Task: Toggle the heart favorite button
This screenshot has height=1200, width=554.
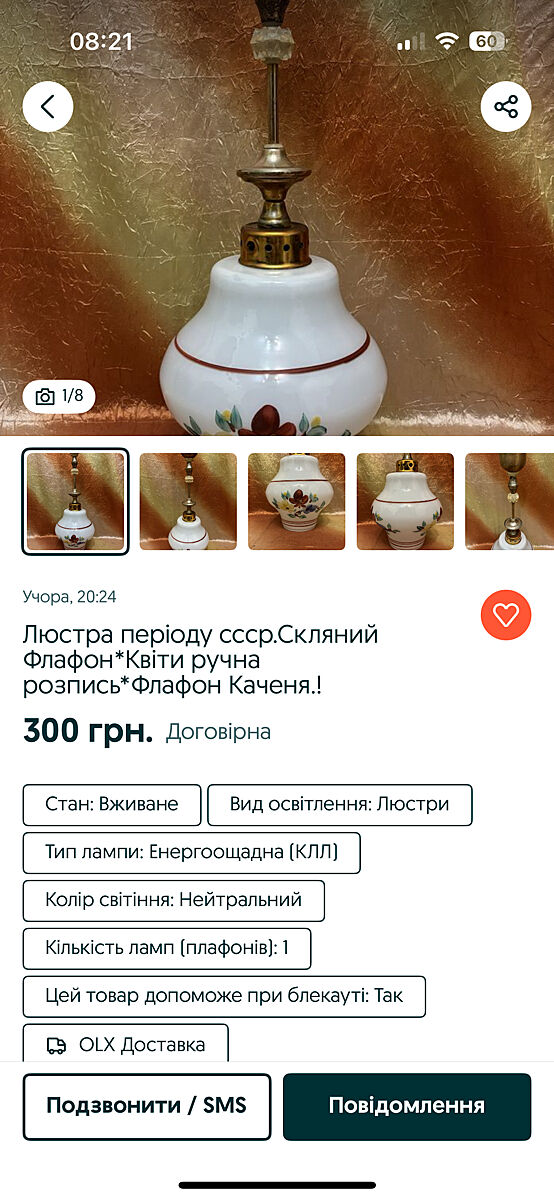Action: point(506,615)
